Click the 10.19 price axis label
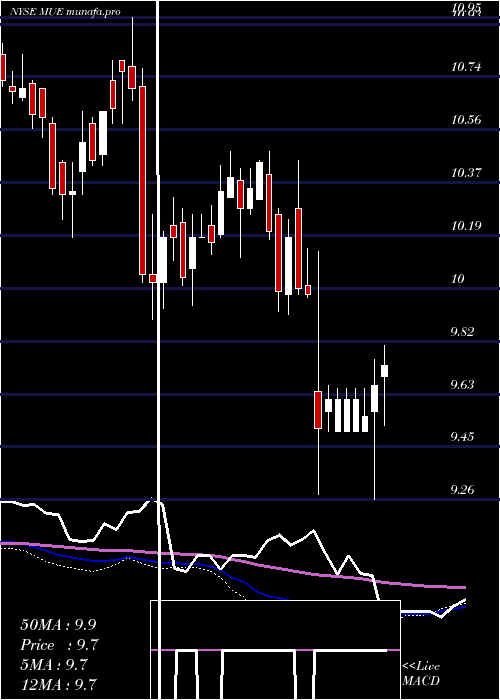500x700 pixels. tap(467, 225)
